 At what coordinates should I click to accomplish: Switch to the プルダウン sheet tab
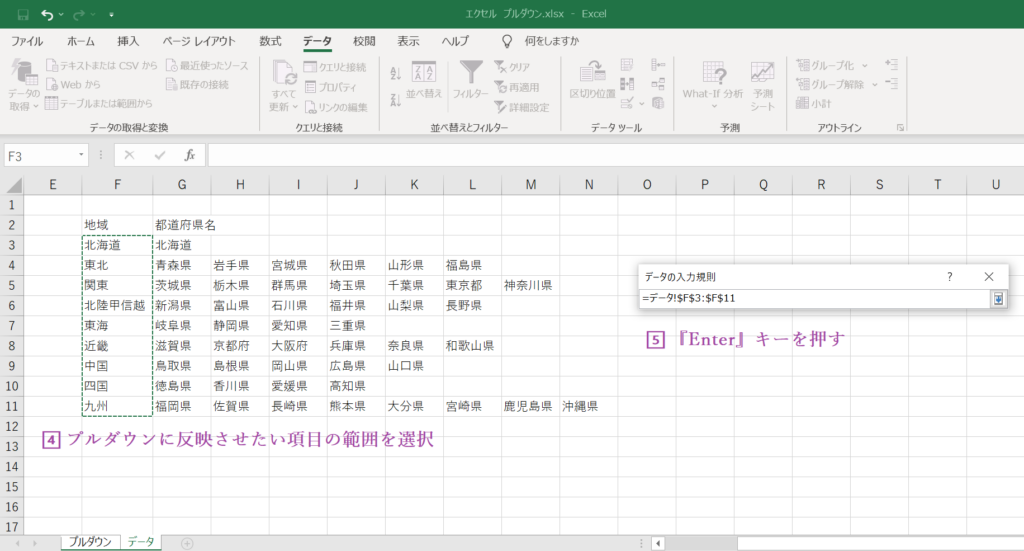tap(89, 542)
